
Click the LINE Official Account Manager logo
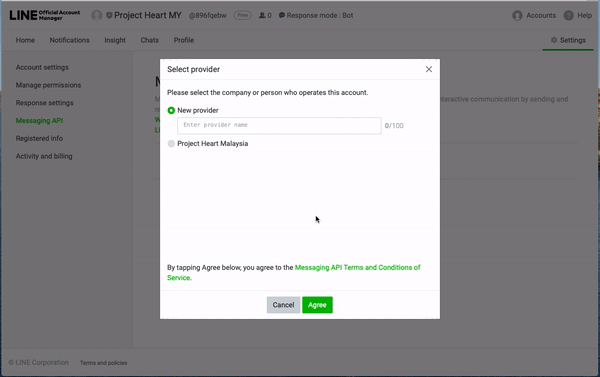(44, 15)
